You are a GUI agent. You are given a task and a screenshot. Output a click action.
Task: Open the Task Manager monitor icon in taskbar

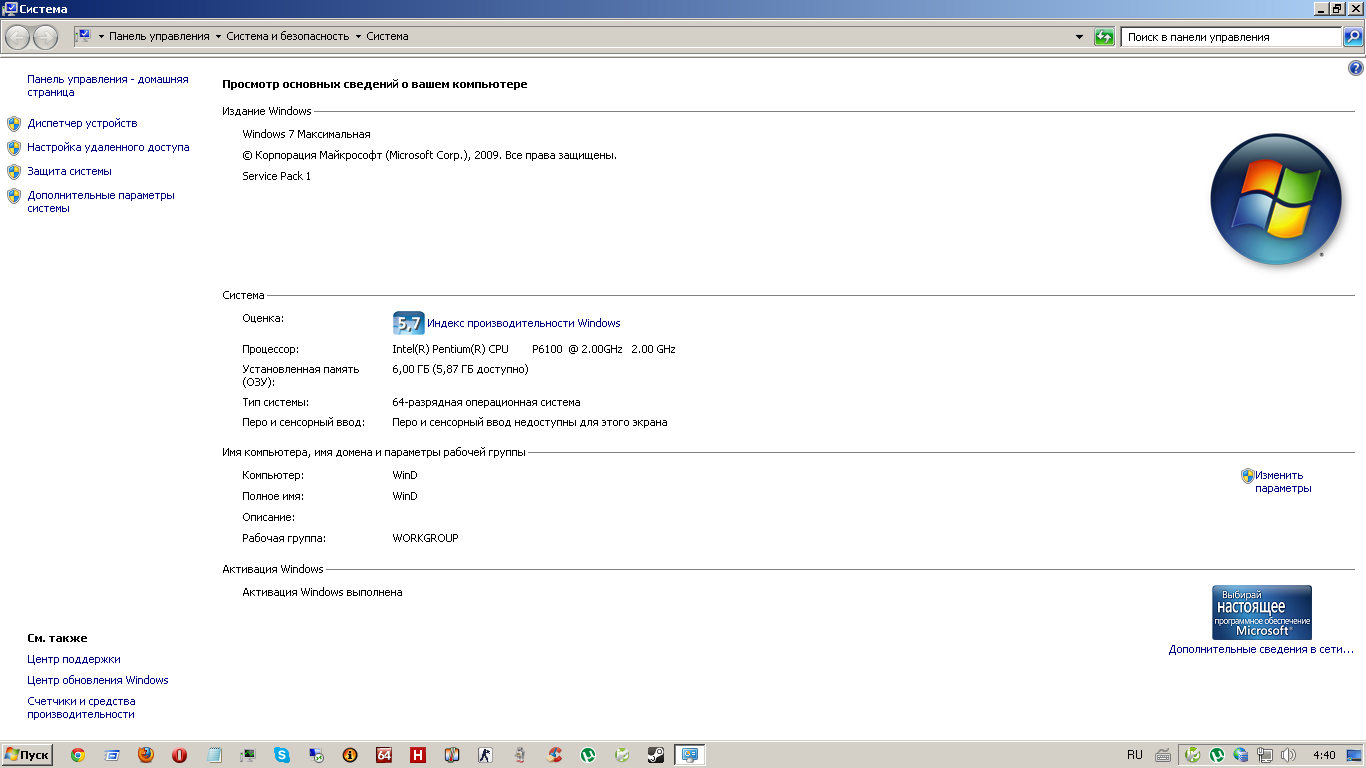coord(248,755)
